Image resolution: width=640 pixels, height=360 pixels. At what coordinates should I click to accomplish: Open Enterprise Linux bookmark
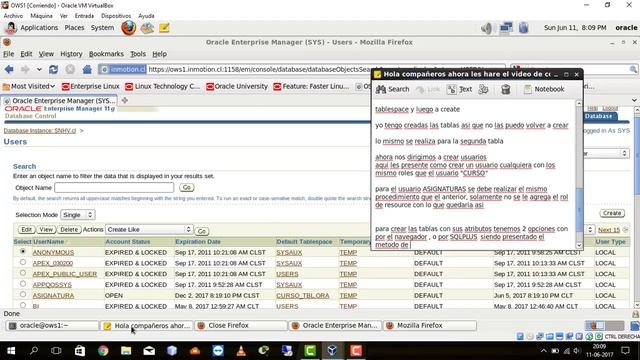(90, 87)
